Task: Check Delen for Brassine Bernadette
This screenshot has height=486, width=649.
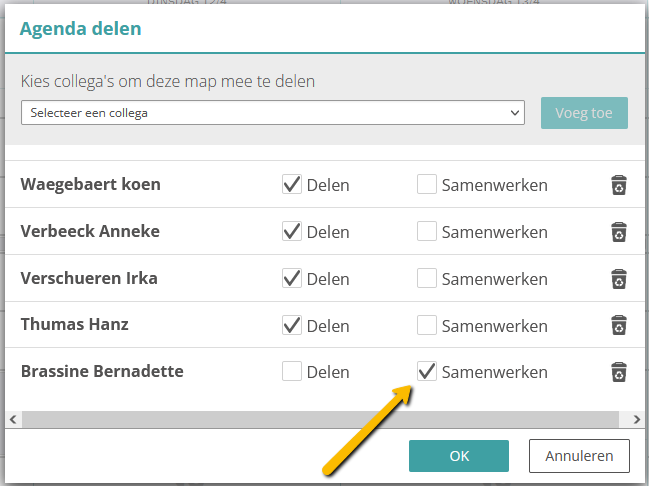Action: pos(292,371)
